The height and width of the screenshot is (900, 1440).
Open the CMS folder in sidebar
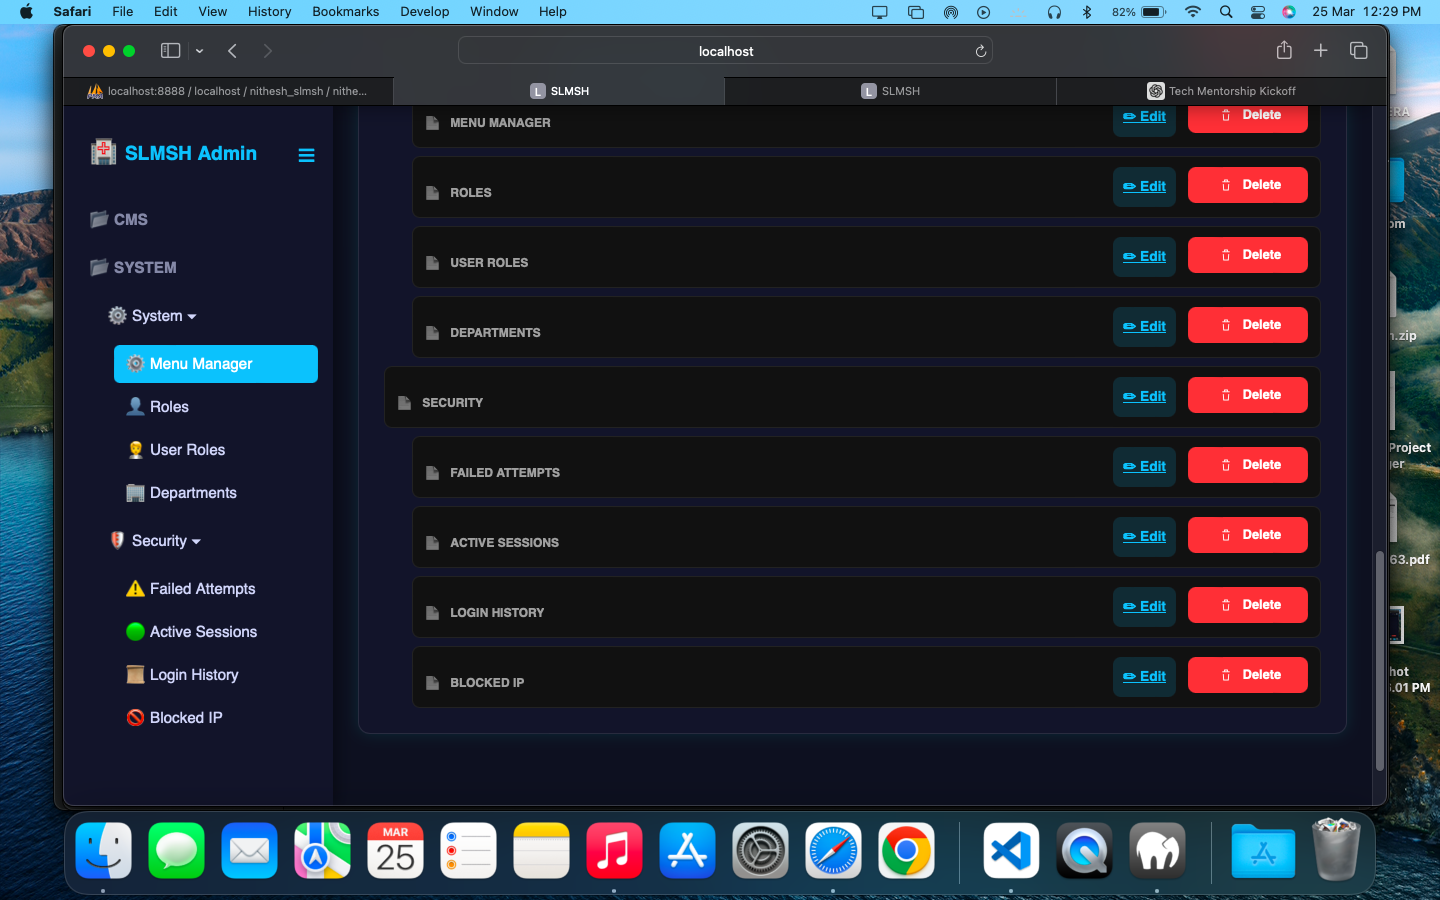point(119,219)
